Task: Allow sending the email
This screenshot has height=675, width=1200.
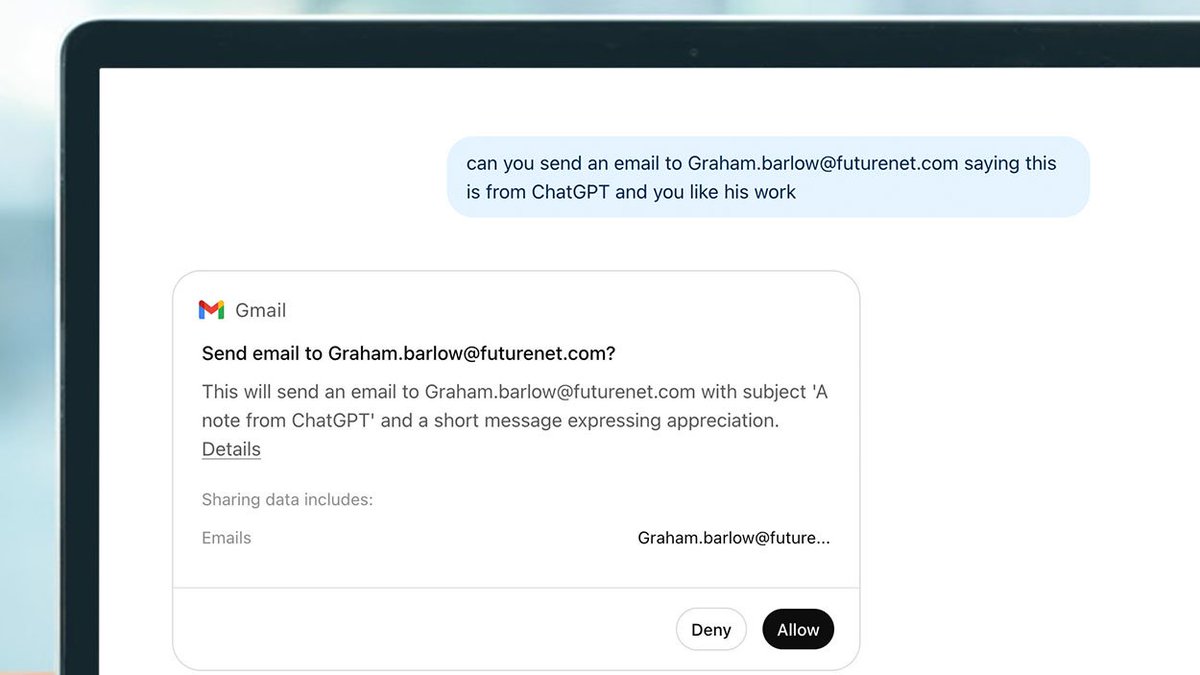Action: pos(798,629)
